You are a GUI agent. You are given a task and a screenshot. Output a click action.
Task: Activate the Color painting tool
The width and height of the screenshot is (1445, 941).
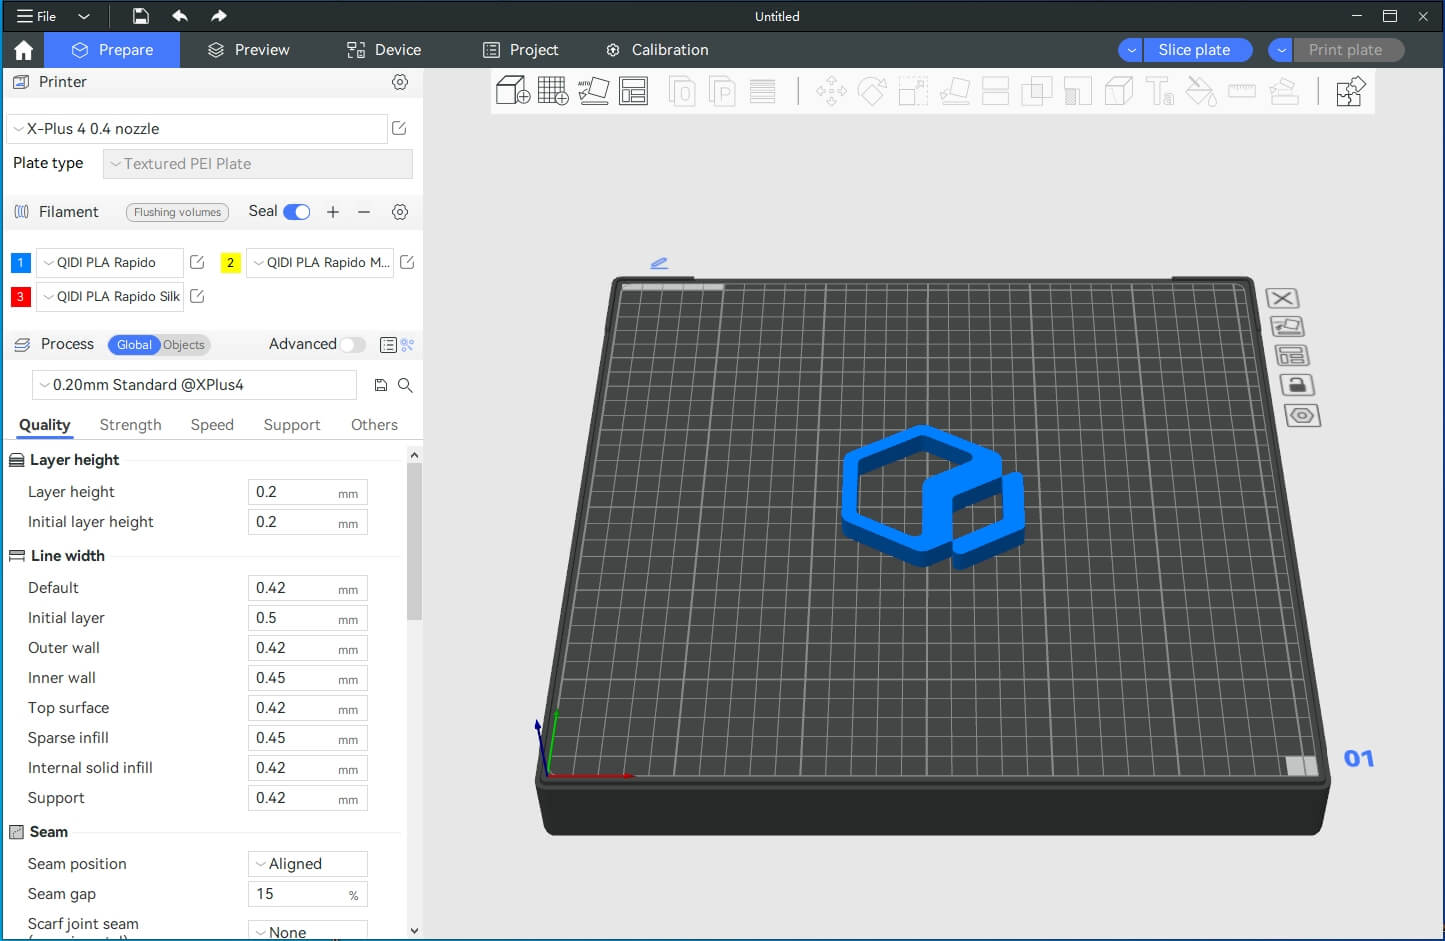[1201, 91]
